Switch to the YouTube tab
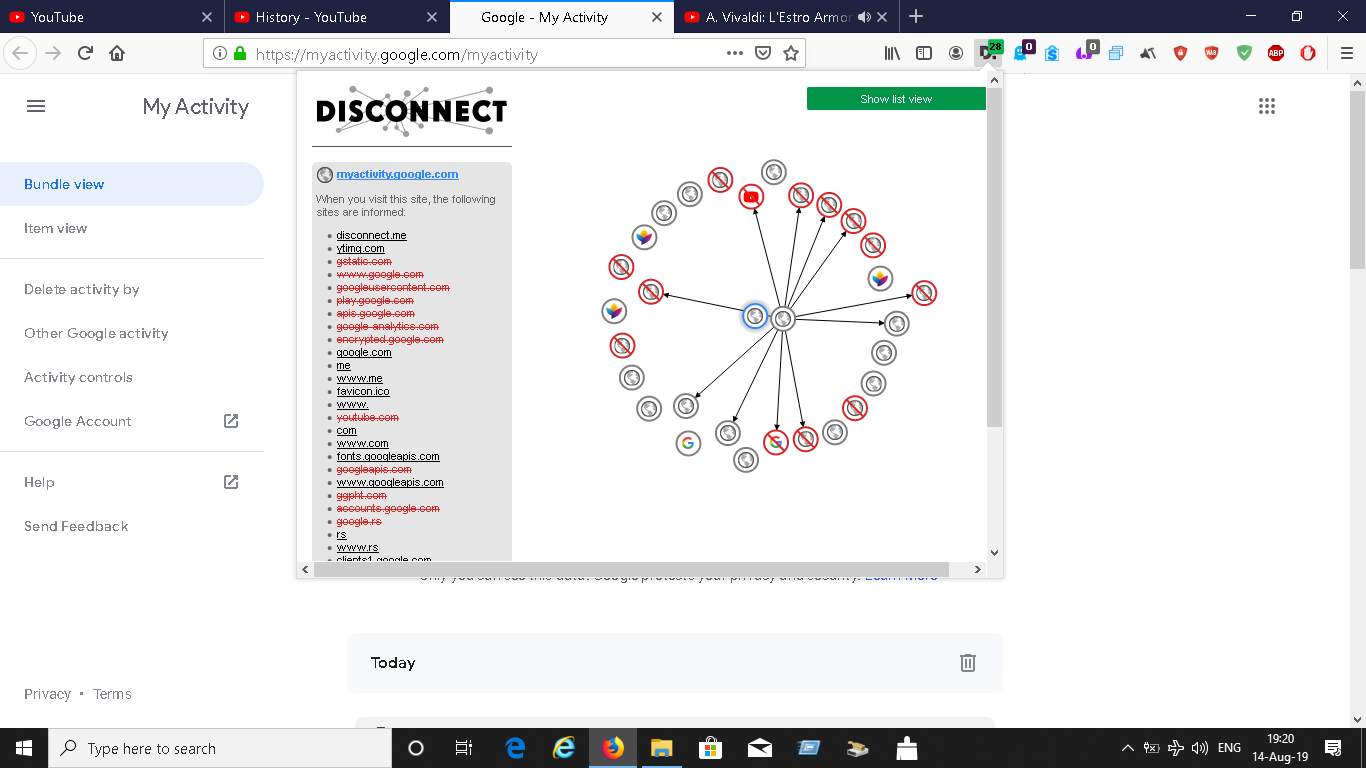 coord(112,17)
